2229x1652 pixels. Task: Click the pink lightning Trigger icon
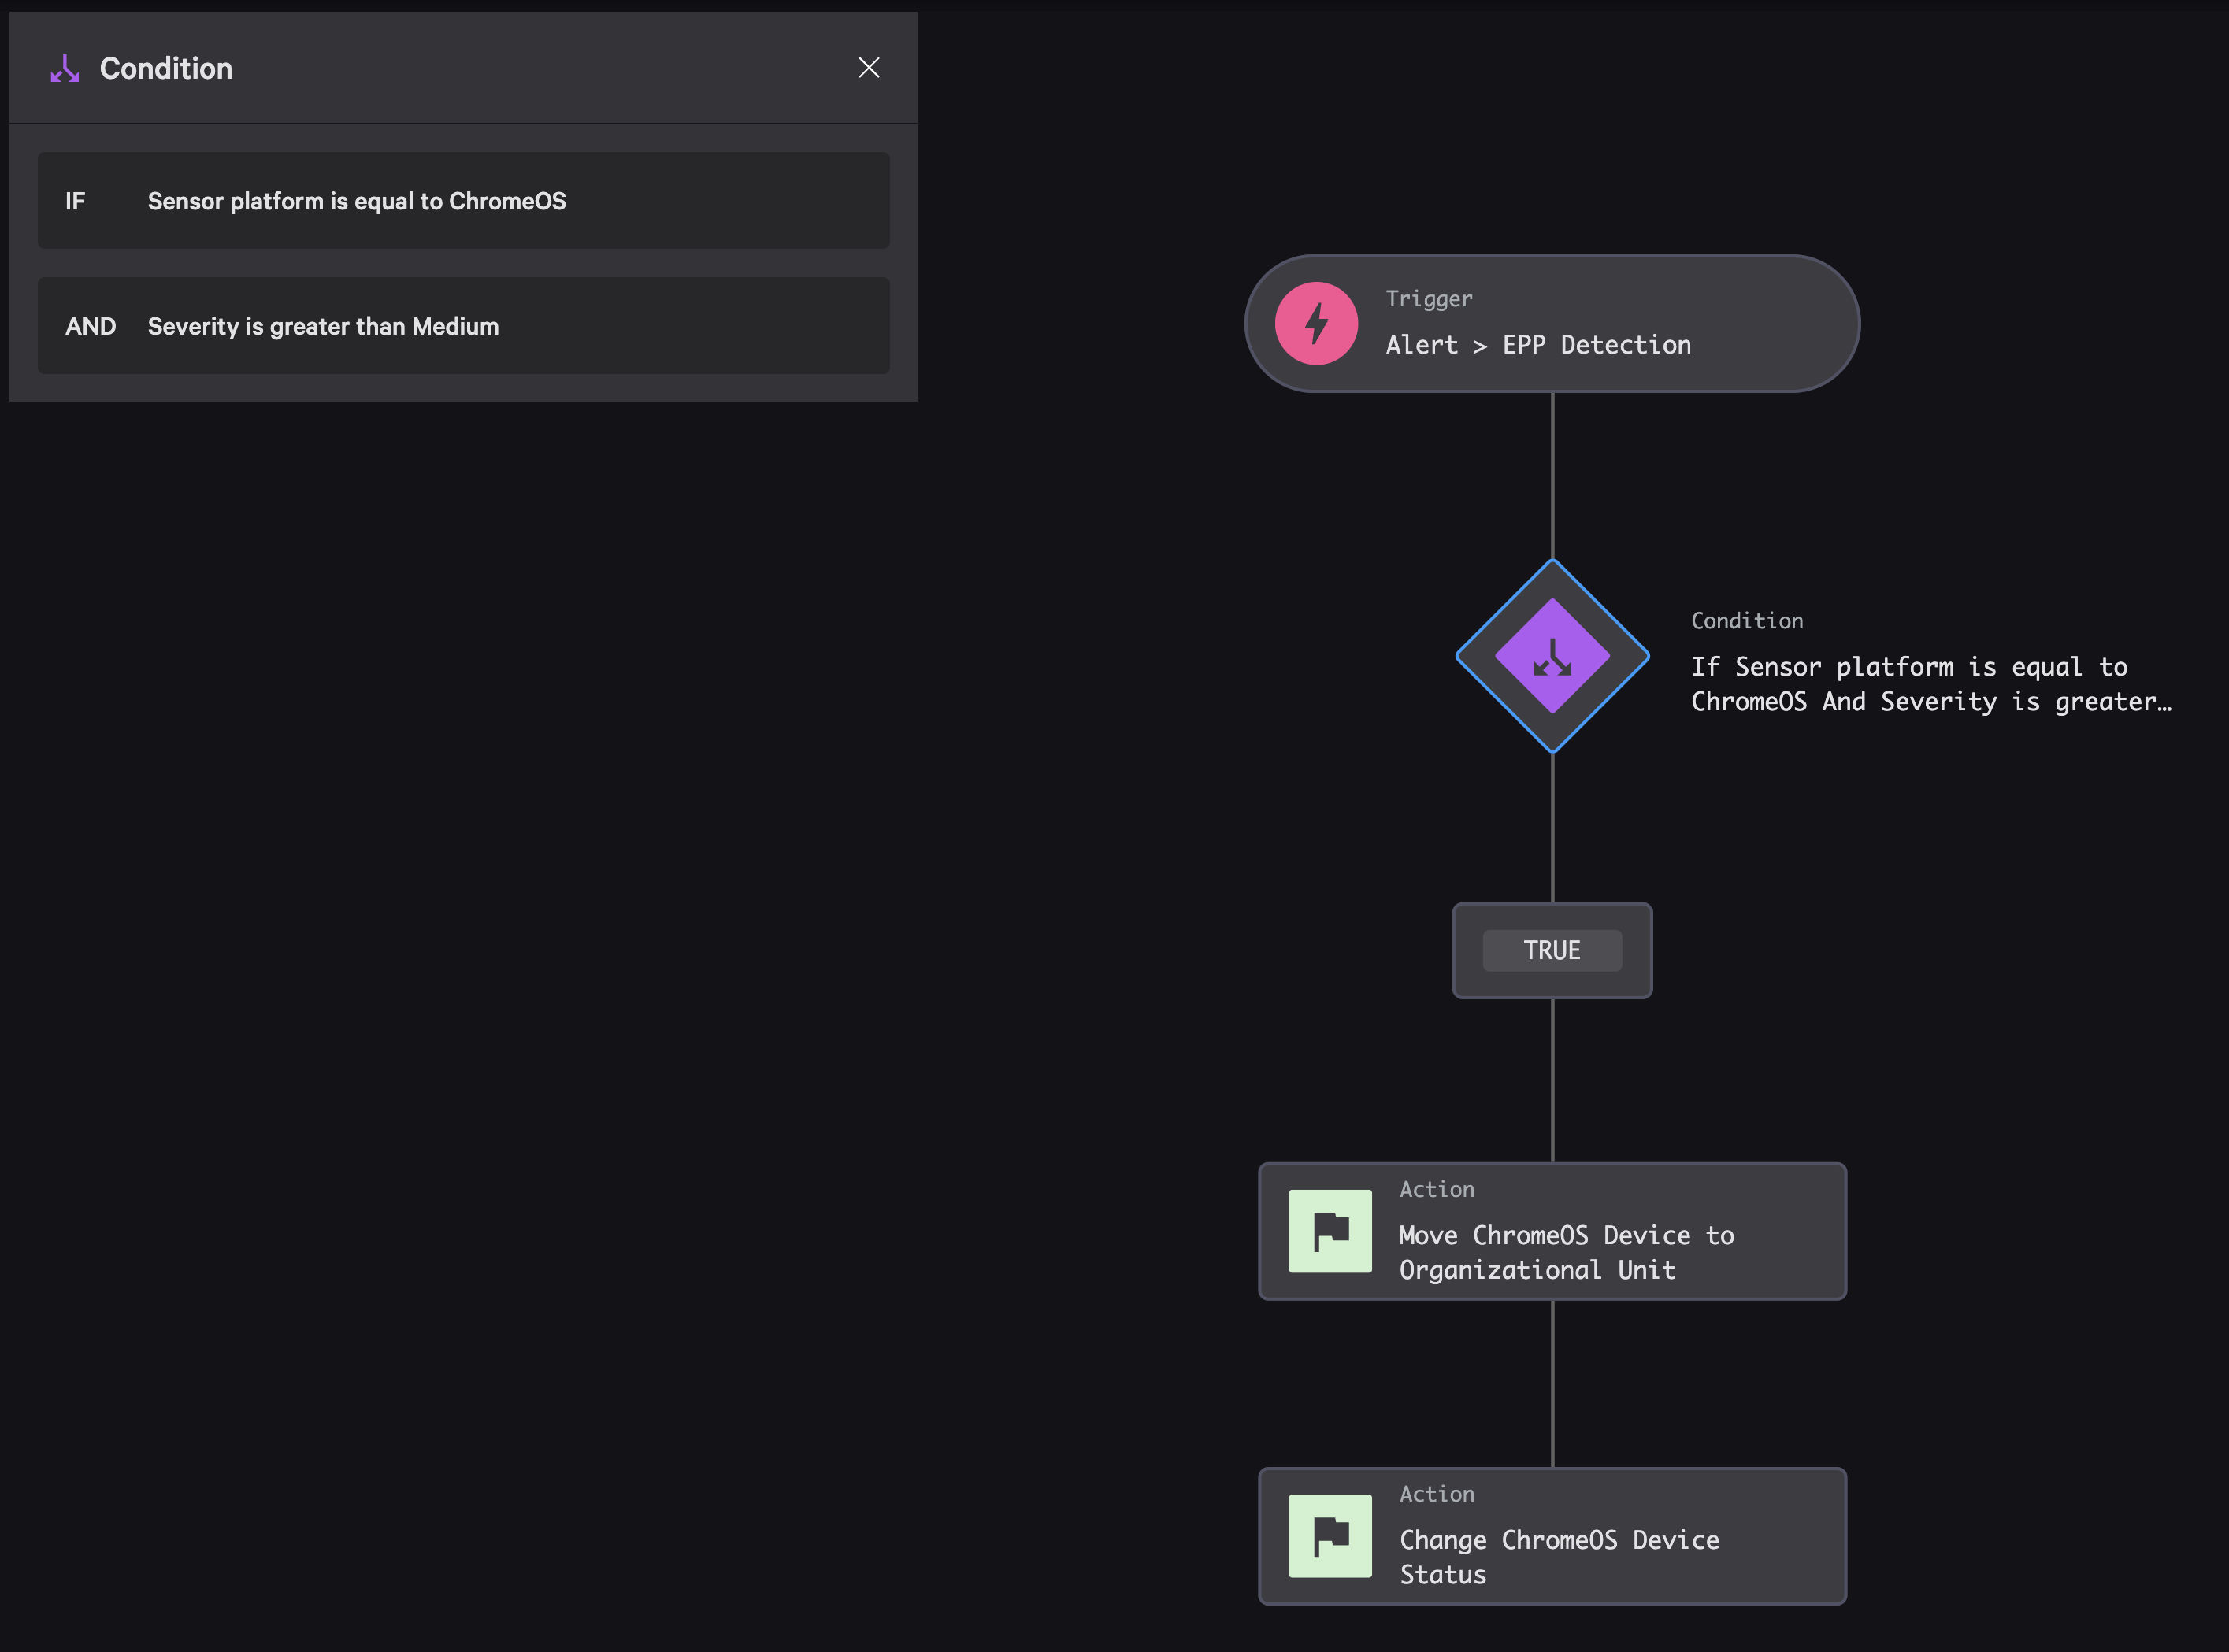[1316, 324]
